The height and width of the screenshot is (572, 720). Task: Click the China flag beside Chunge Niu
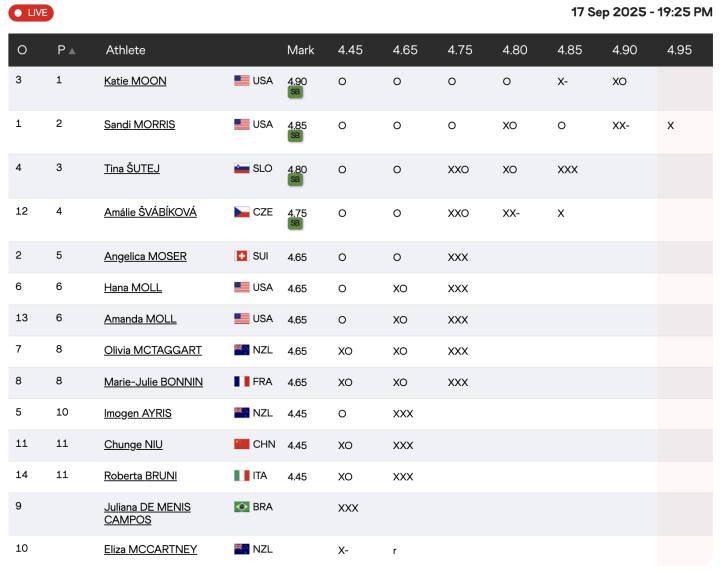(241, 445)
